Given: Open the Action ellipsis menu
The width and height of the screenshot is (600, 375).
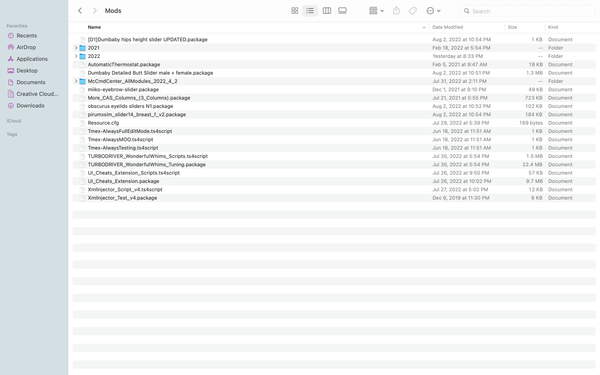Looking at the screenshot, I should [433, 11].
